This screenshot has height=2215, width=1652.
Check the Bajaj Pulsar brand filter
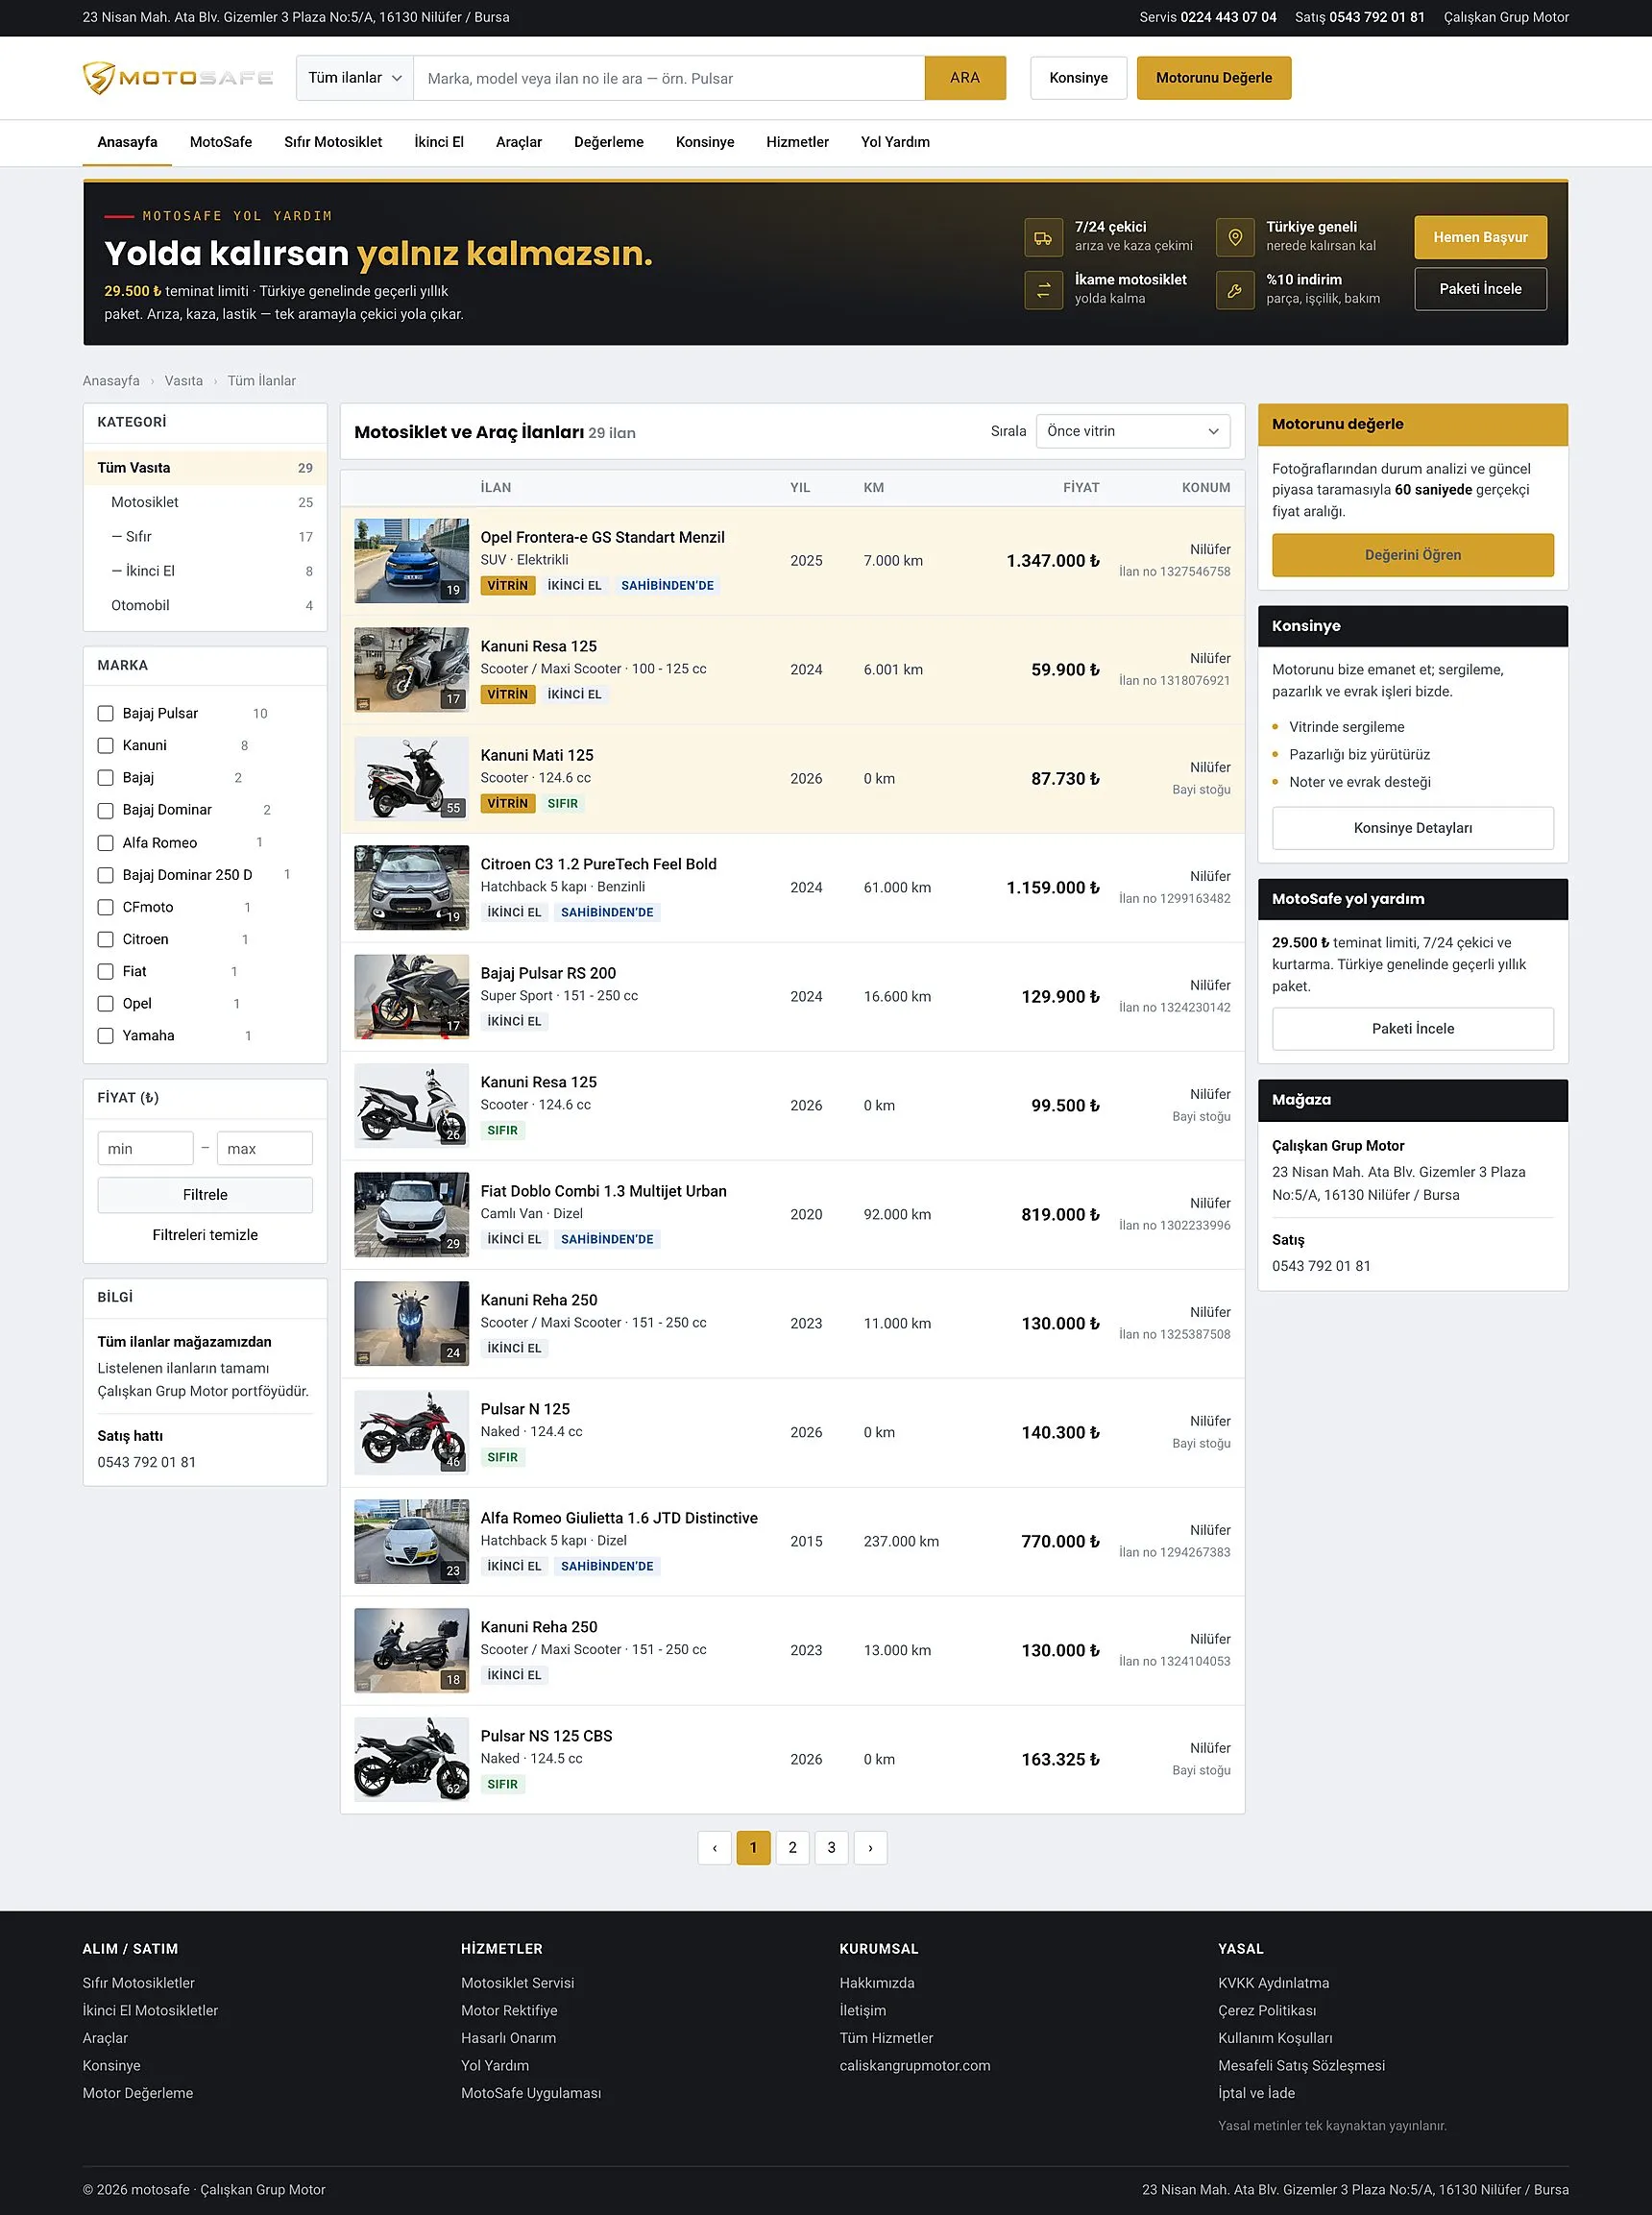click(105, 713)
